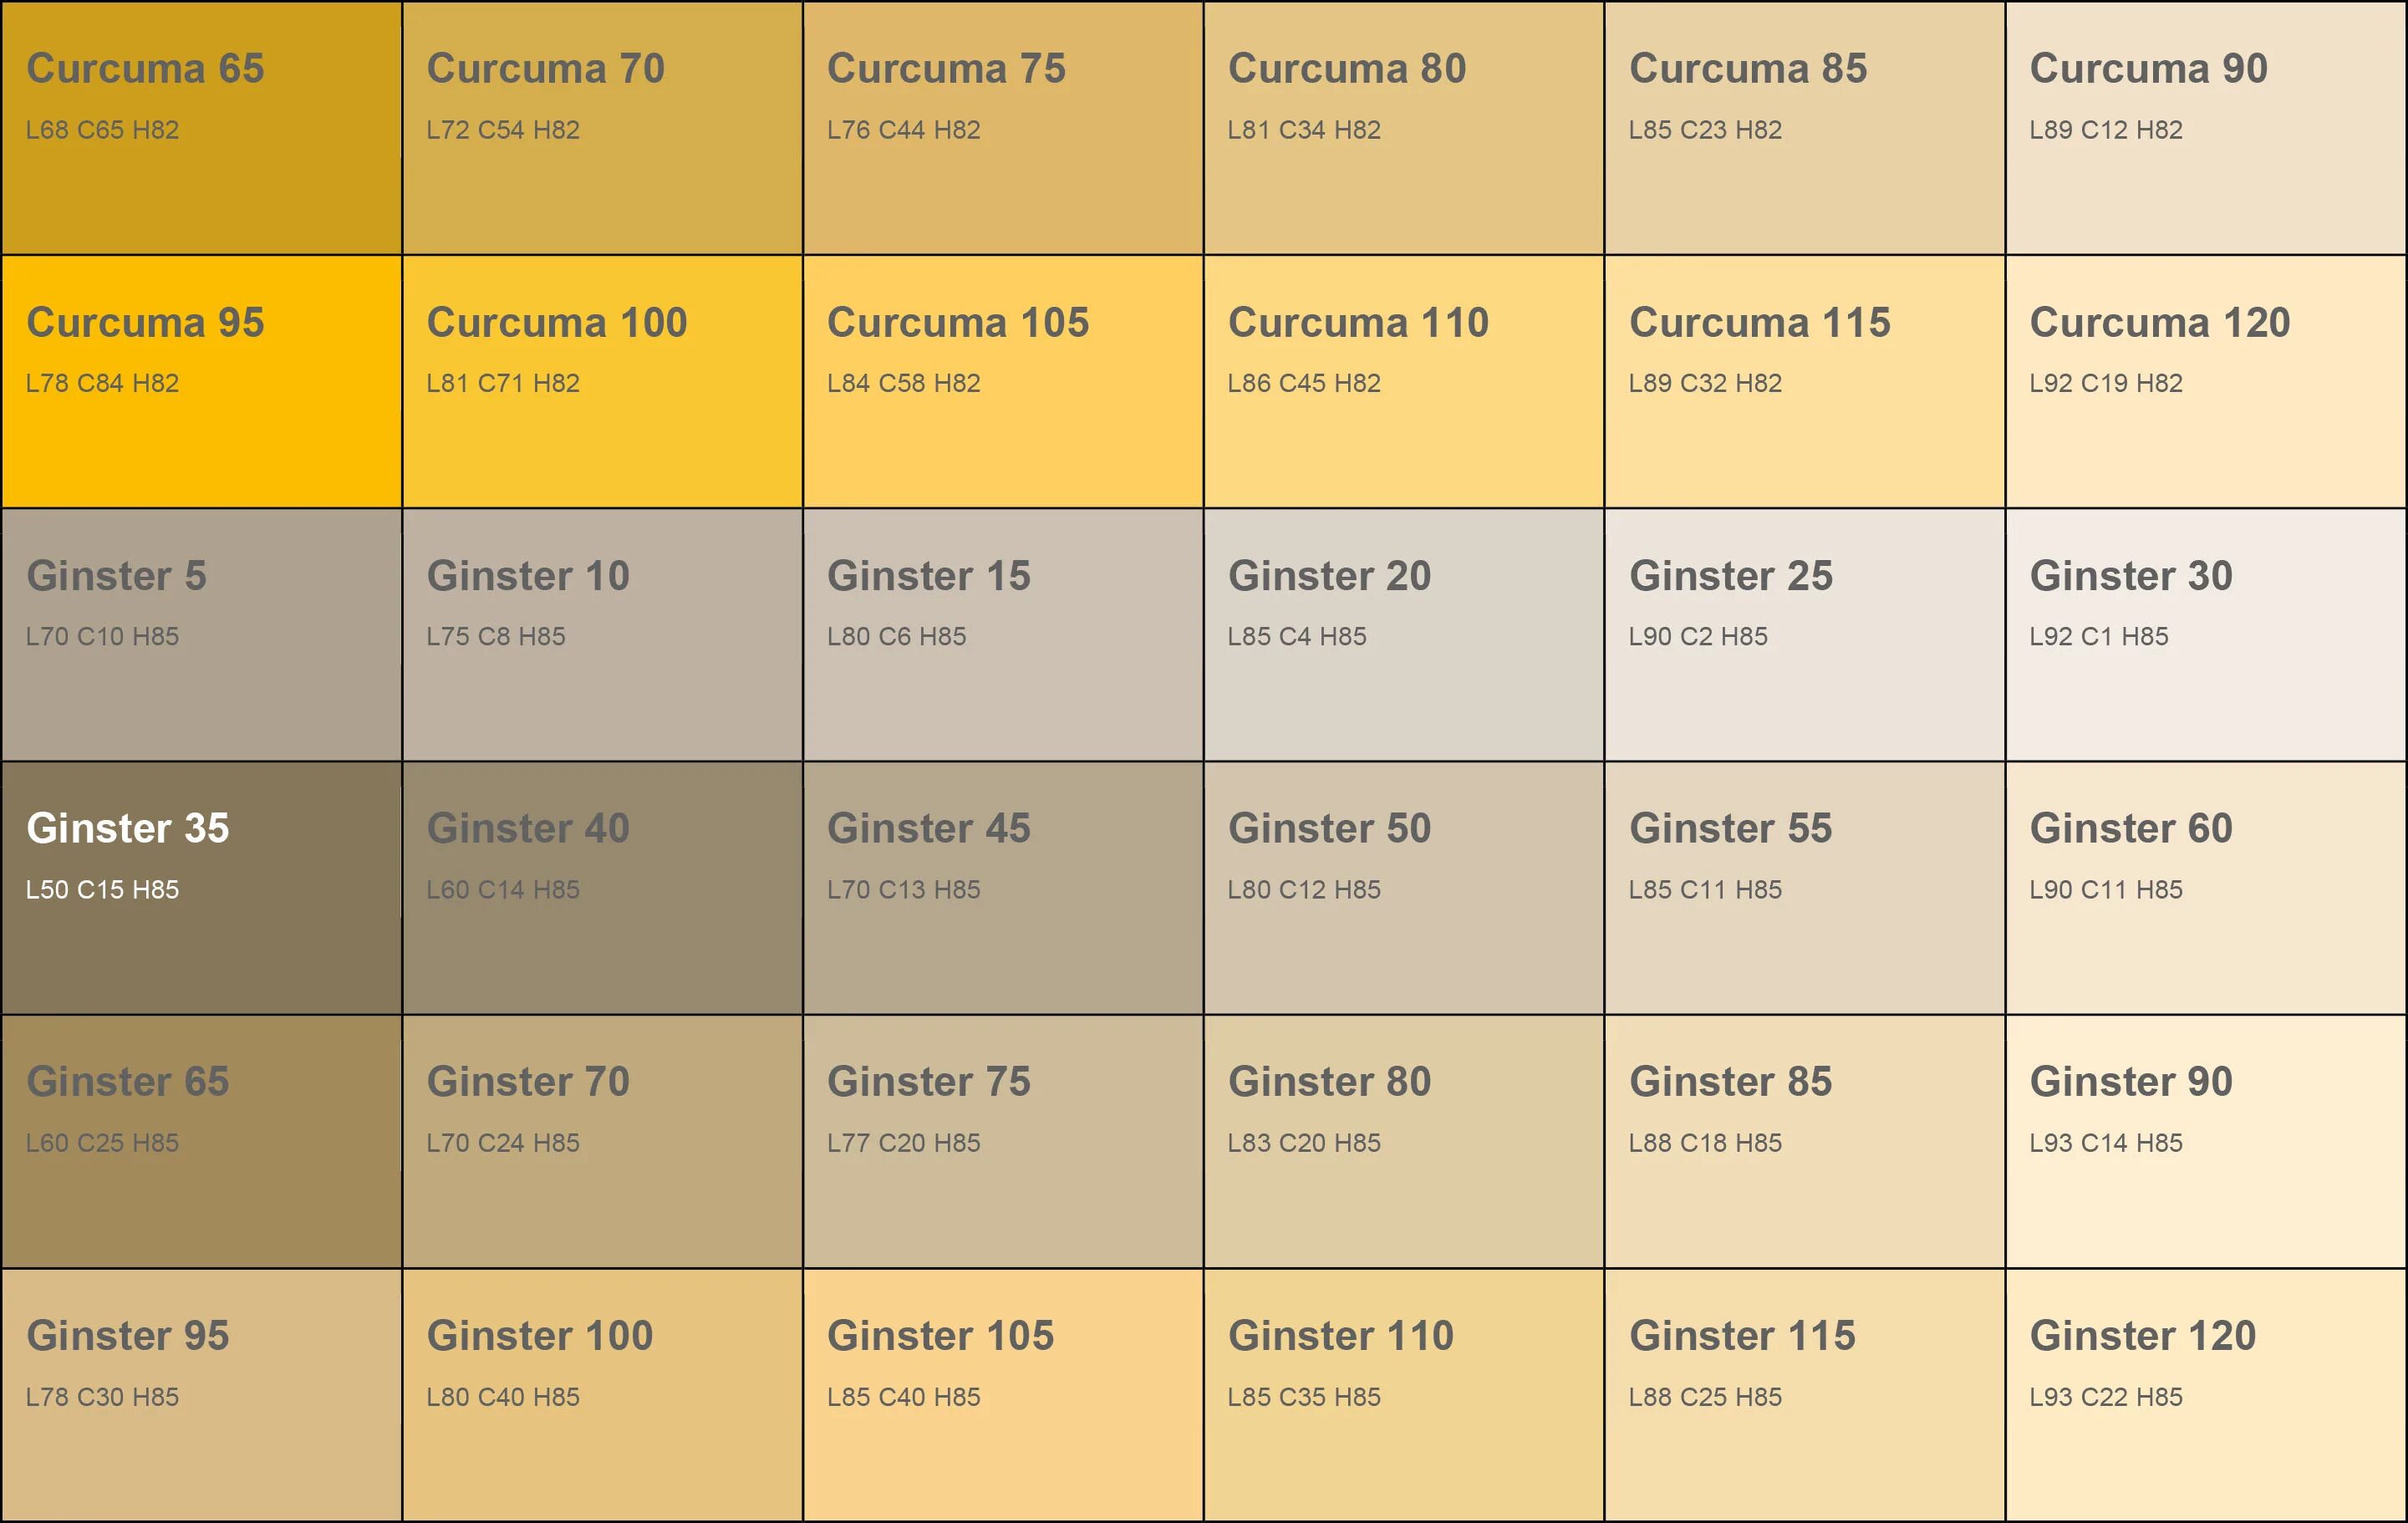2408x1523 pixels.
Task: Click the Ginster 50 color tile
Action: 1403,887
